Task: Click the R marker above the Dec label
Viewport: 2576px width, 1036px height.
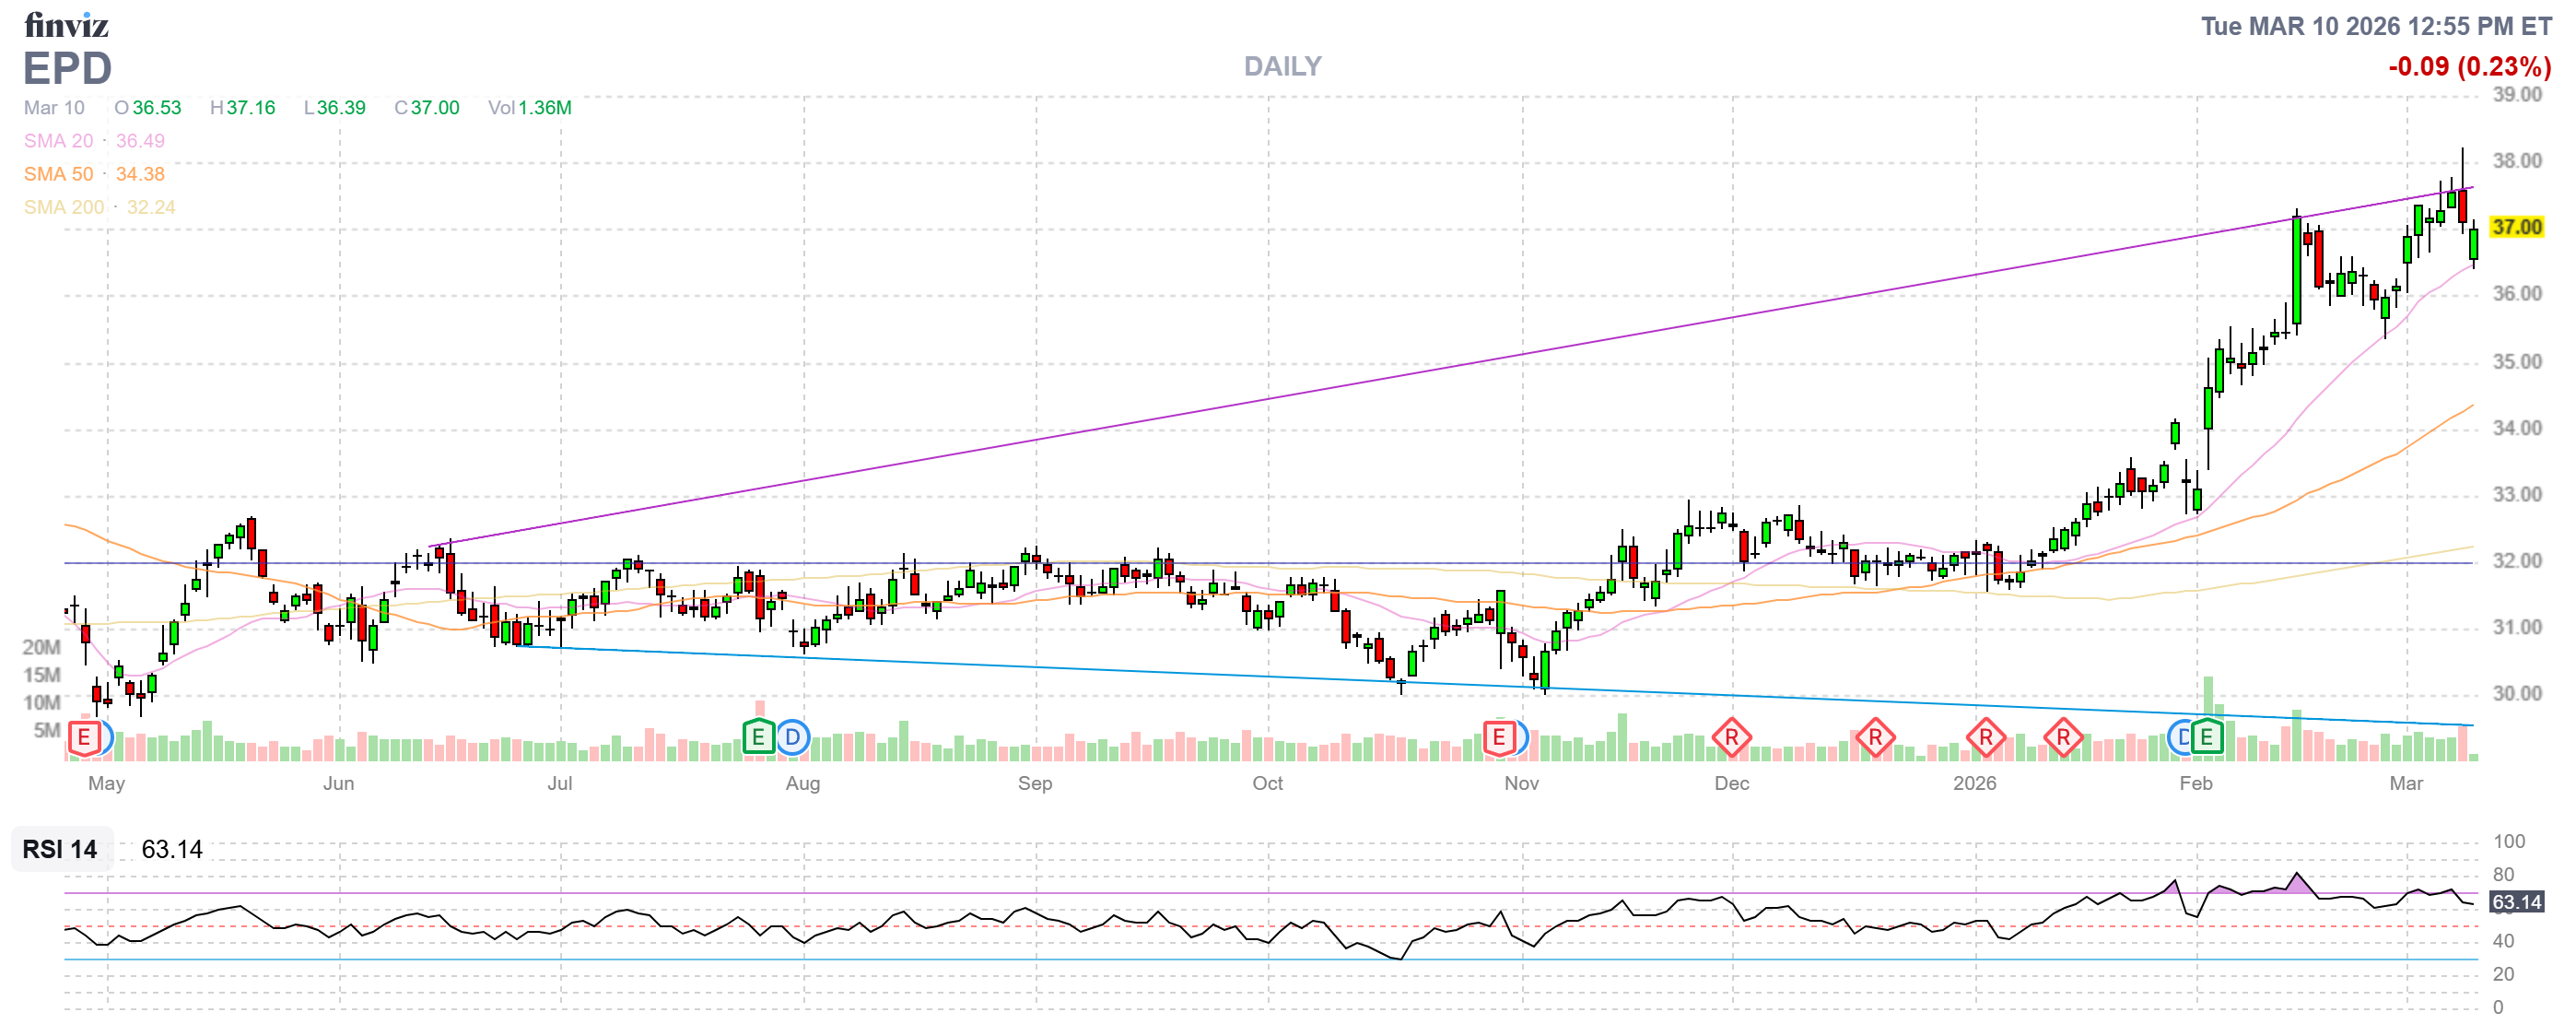Action: 1731,739
